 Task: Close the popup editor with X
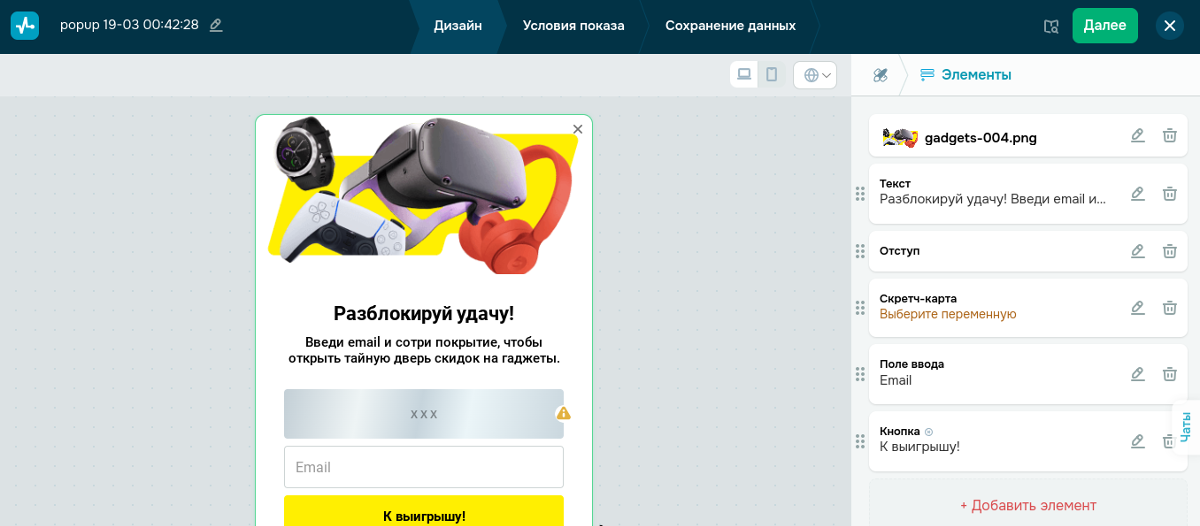pyautogui.click(x=1169, y=26)
